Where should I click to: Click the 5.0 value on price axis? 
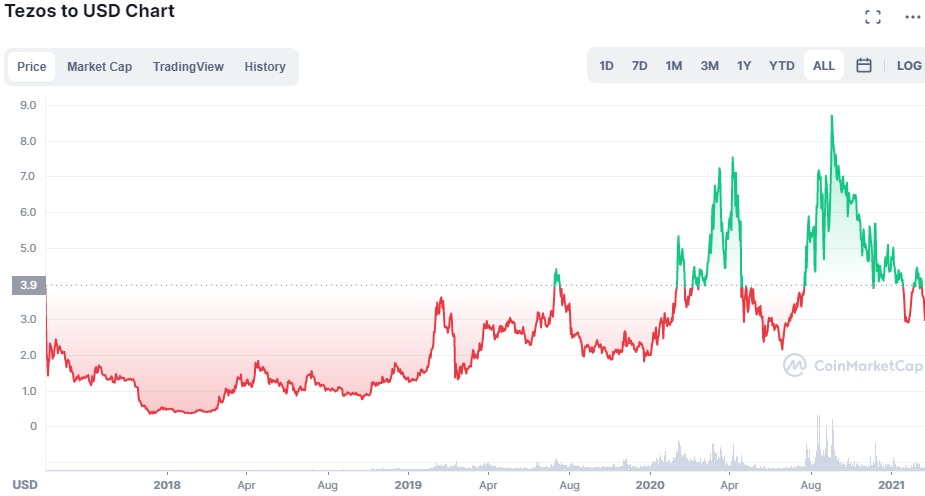pyautogui.click(x=28, y=248)
